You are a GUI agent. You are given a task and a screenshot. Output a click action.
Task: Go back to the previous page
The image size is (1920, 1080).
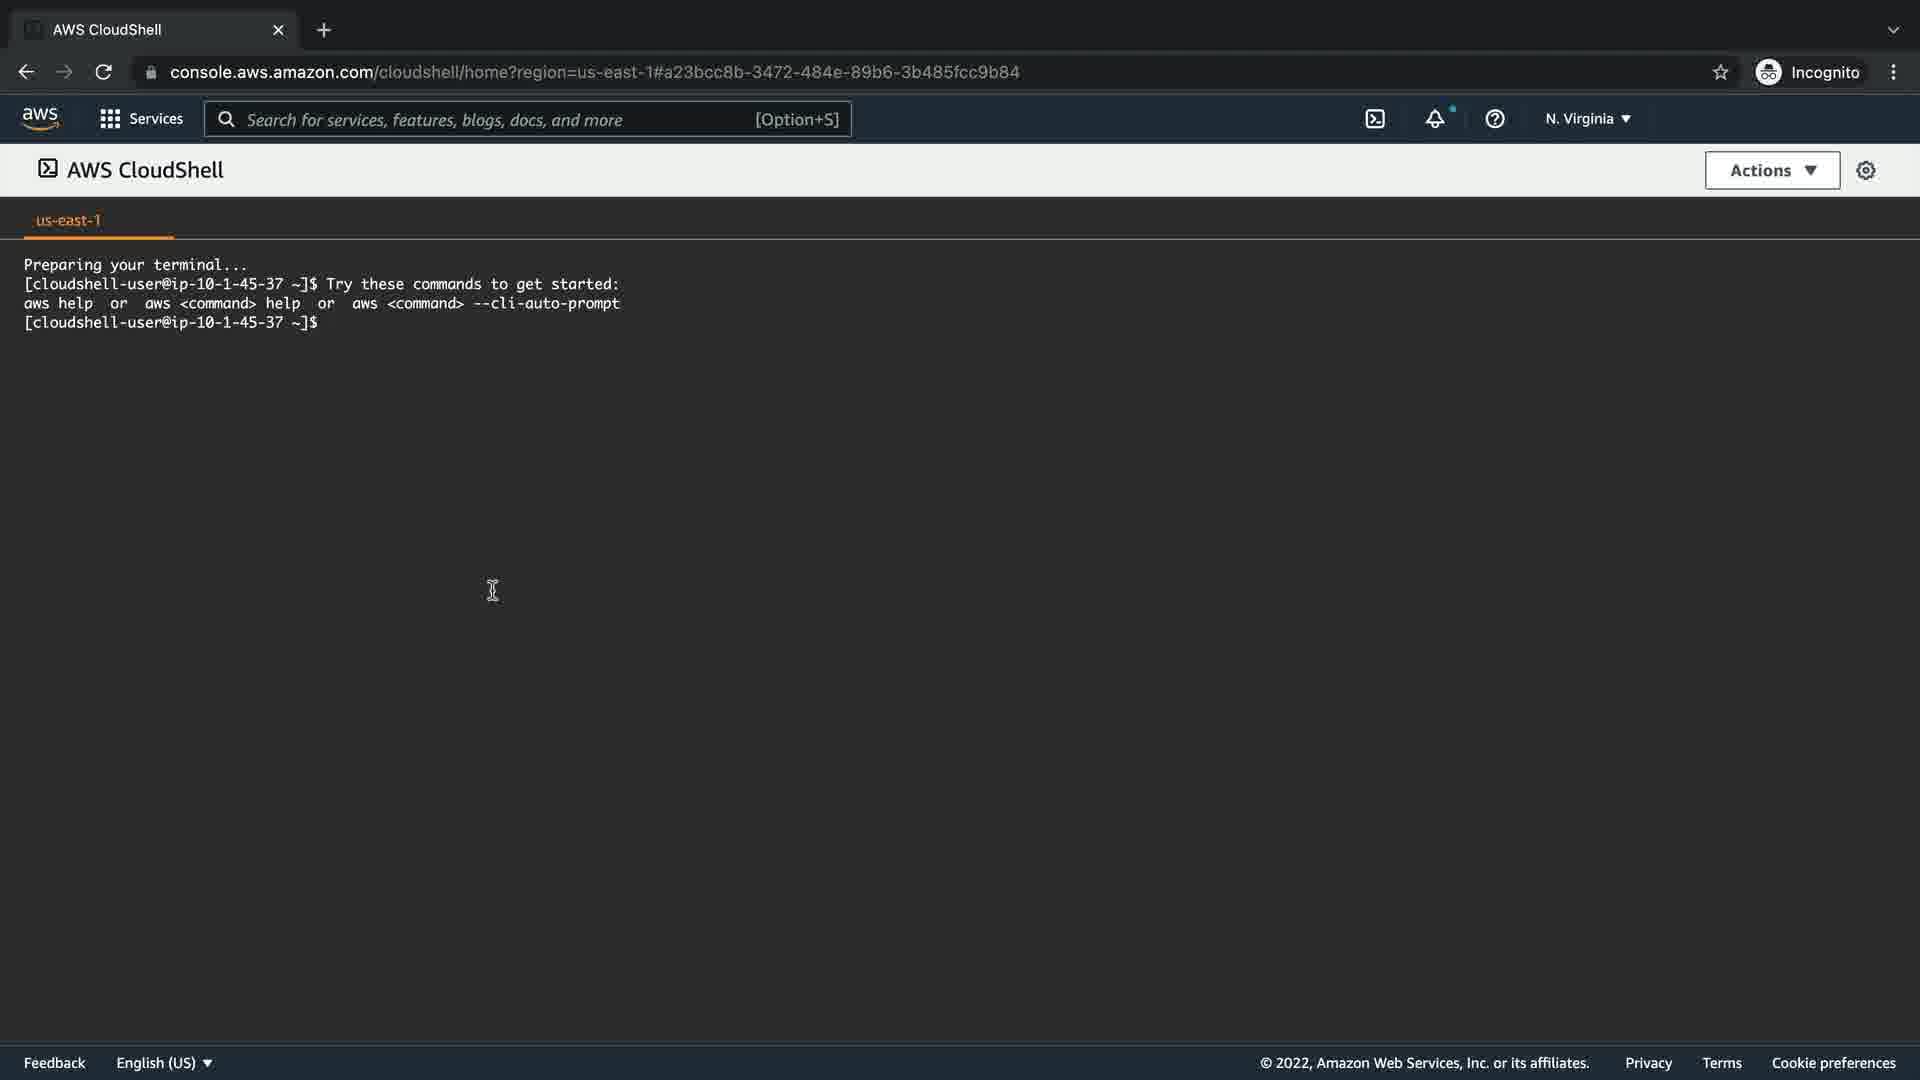coord(26,72)
